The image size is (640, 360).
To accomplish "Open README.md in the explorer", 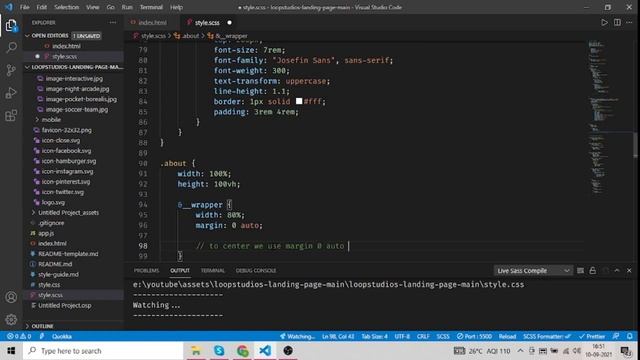I will pyautogui.click(x=55, y=264).
